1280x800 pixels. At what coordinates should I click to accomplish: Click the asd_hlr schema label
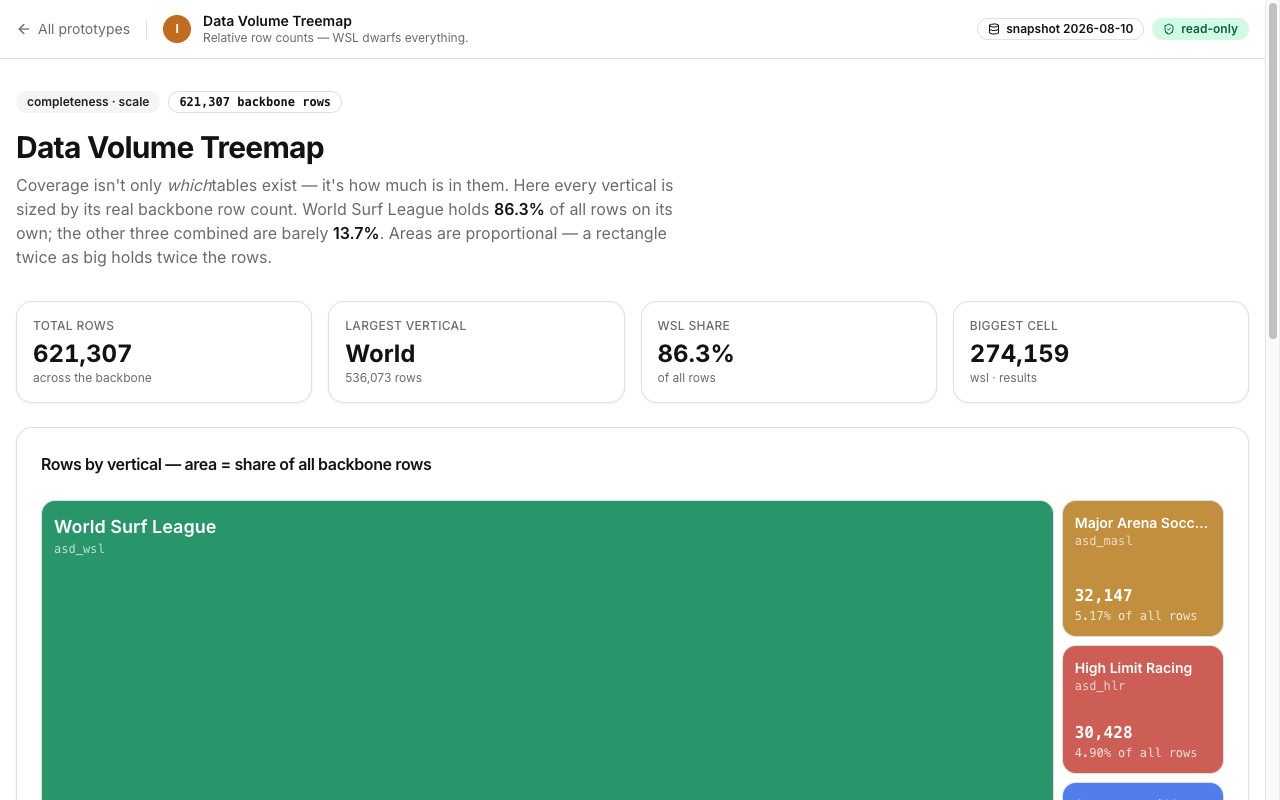coord(1100,686)
